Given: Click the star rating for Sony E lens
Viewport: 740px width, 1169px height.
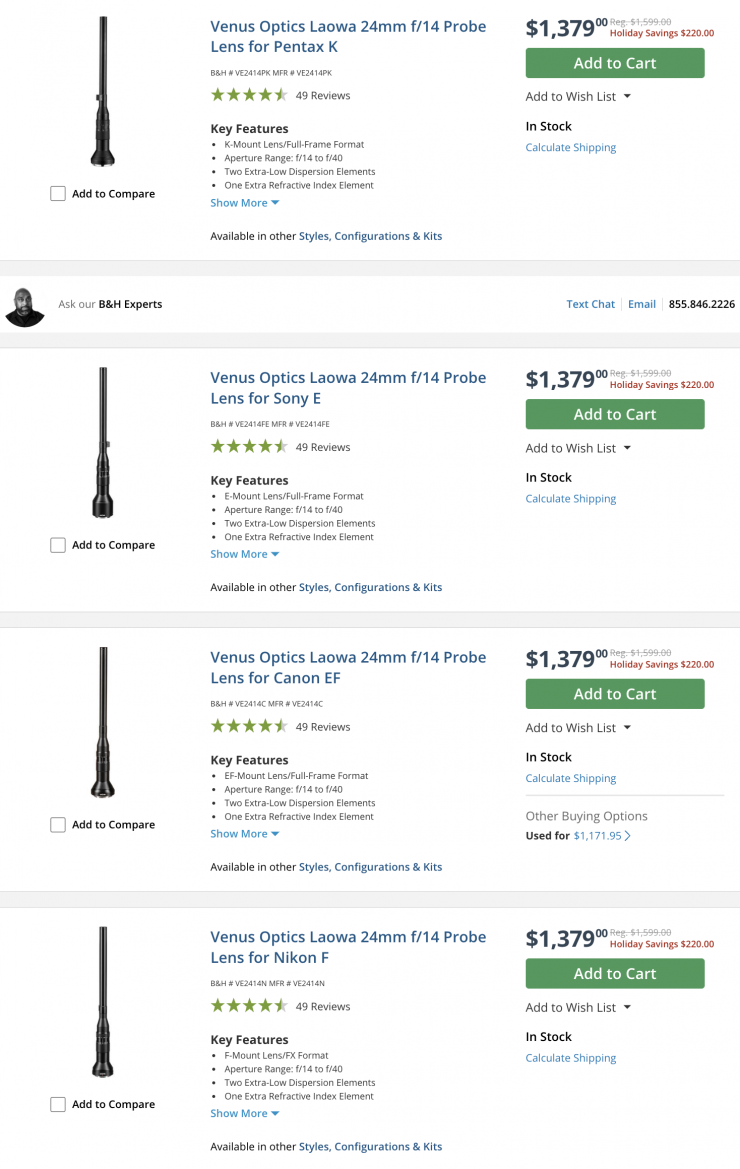Looking at the screenshot, I should tap(249, 447).
